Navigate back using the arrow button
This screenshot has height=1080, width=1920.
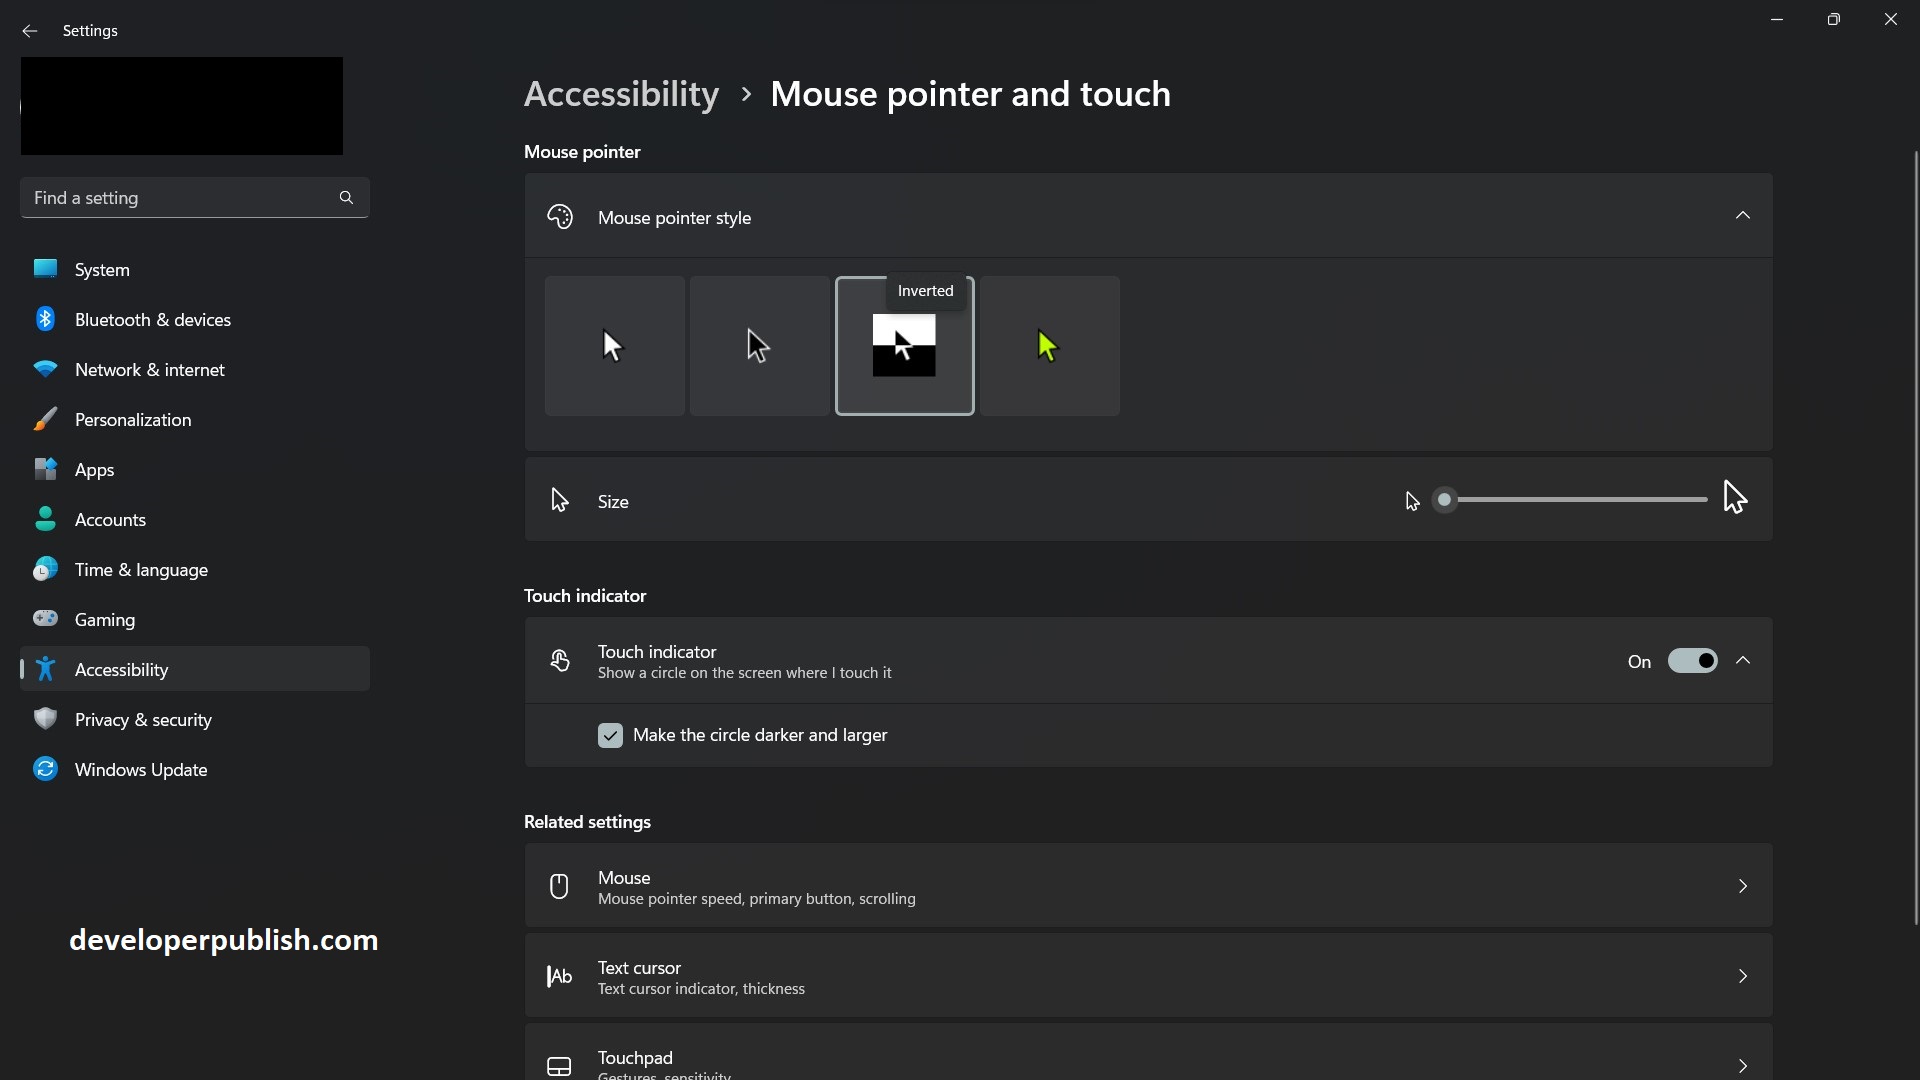point(30,31)
